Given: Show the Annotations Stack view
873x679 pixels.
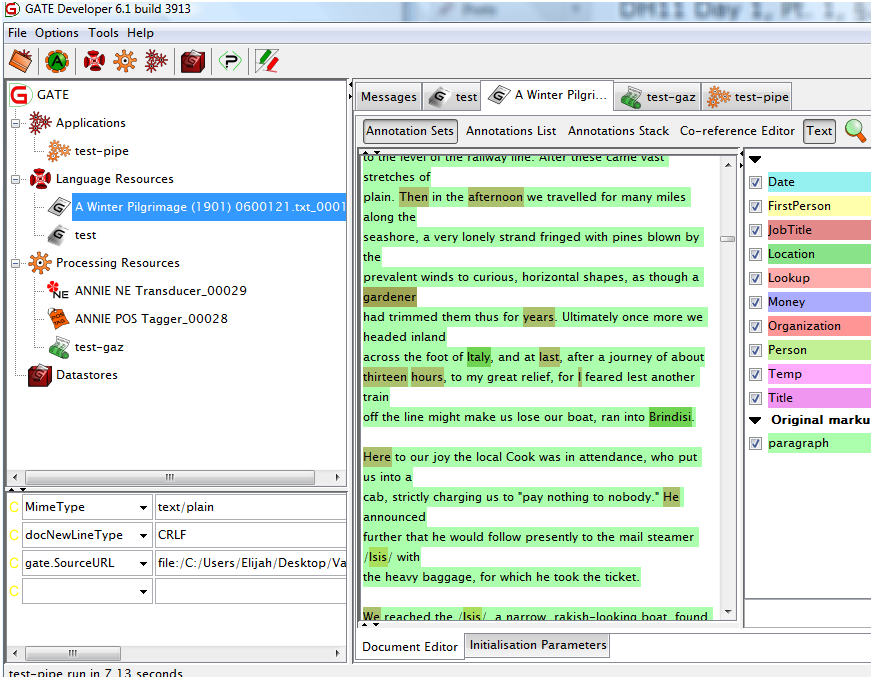Looking at the screenshot, I should click(x=618, y=131).
